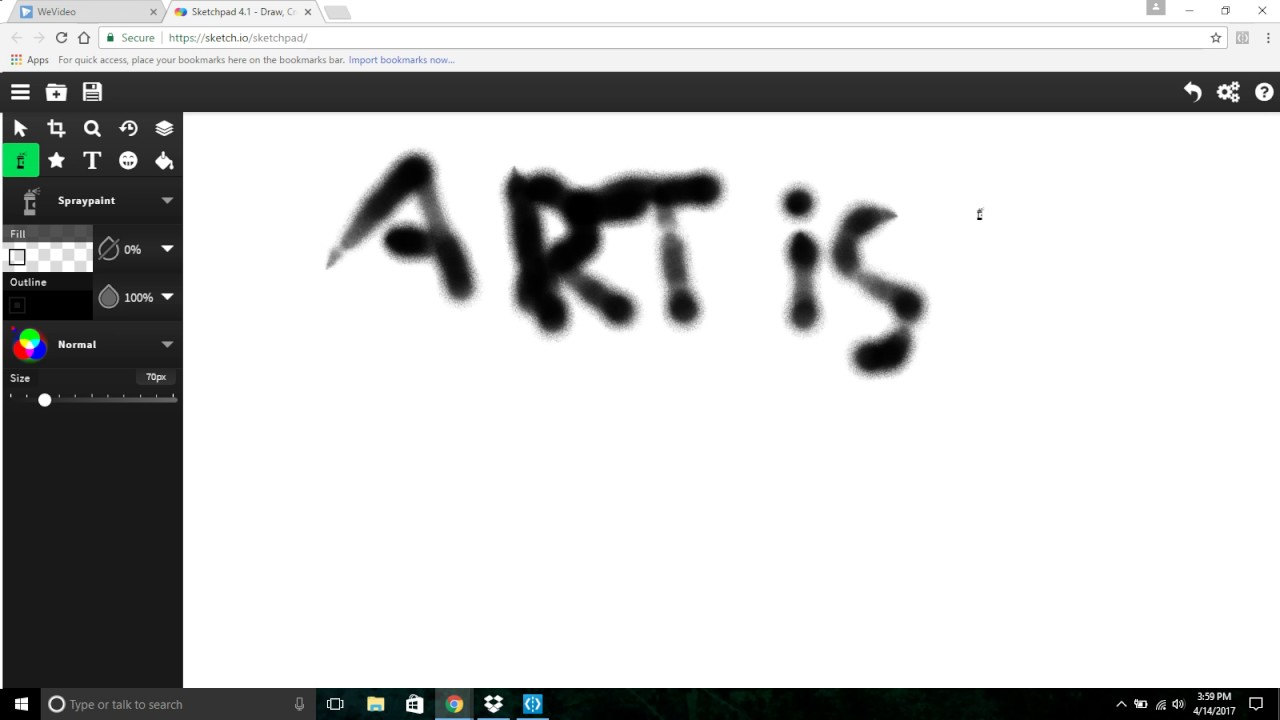Open Dropbox from the taskbar
The image size is (1280, 720).
pos(493,704)
